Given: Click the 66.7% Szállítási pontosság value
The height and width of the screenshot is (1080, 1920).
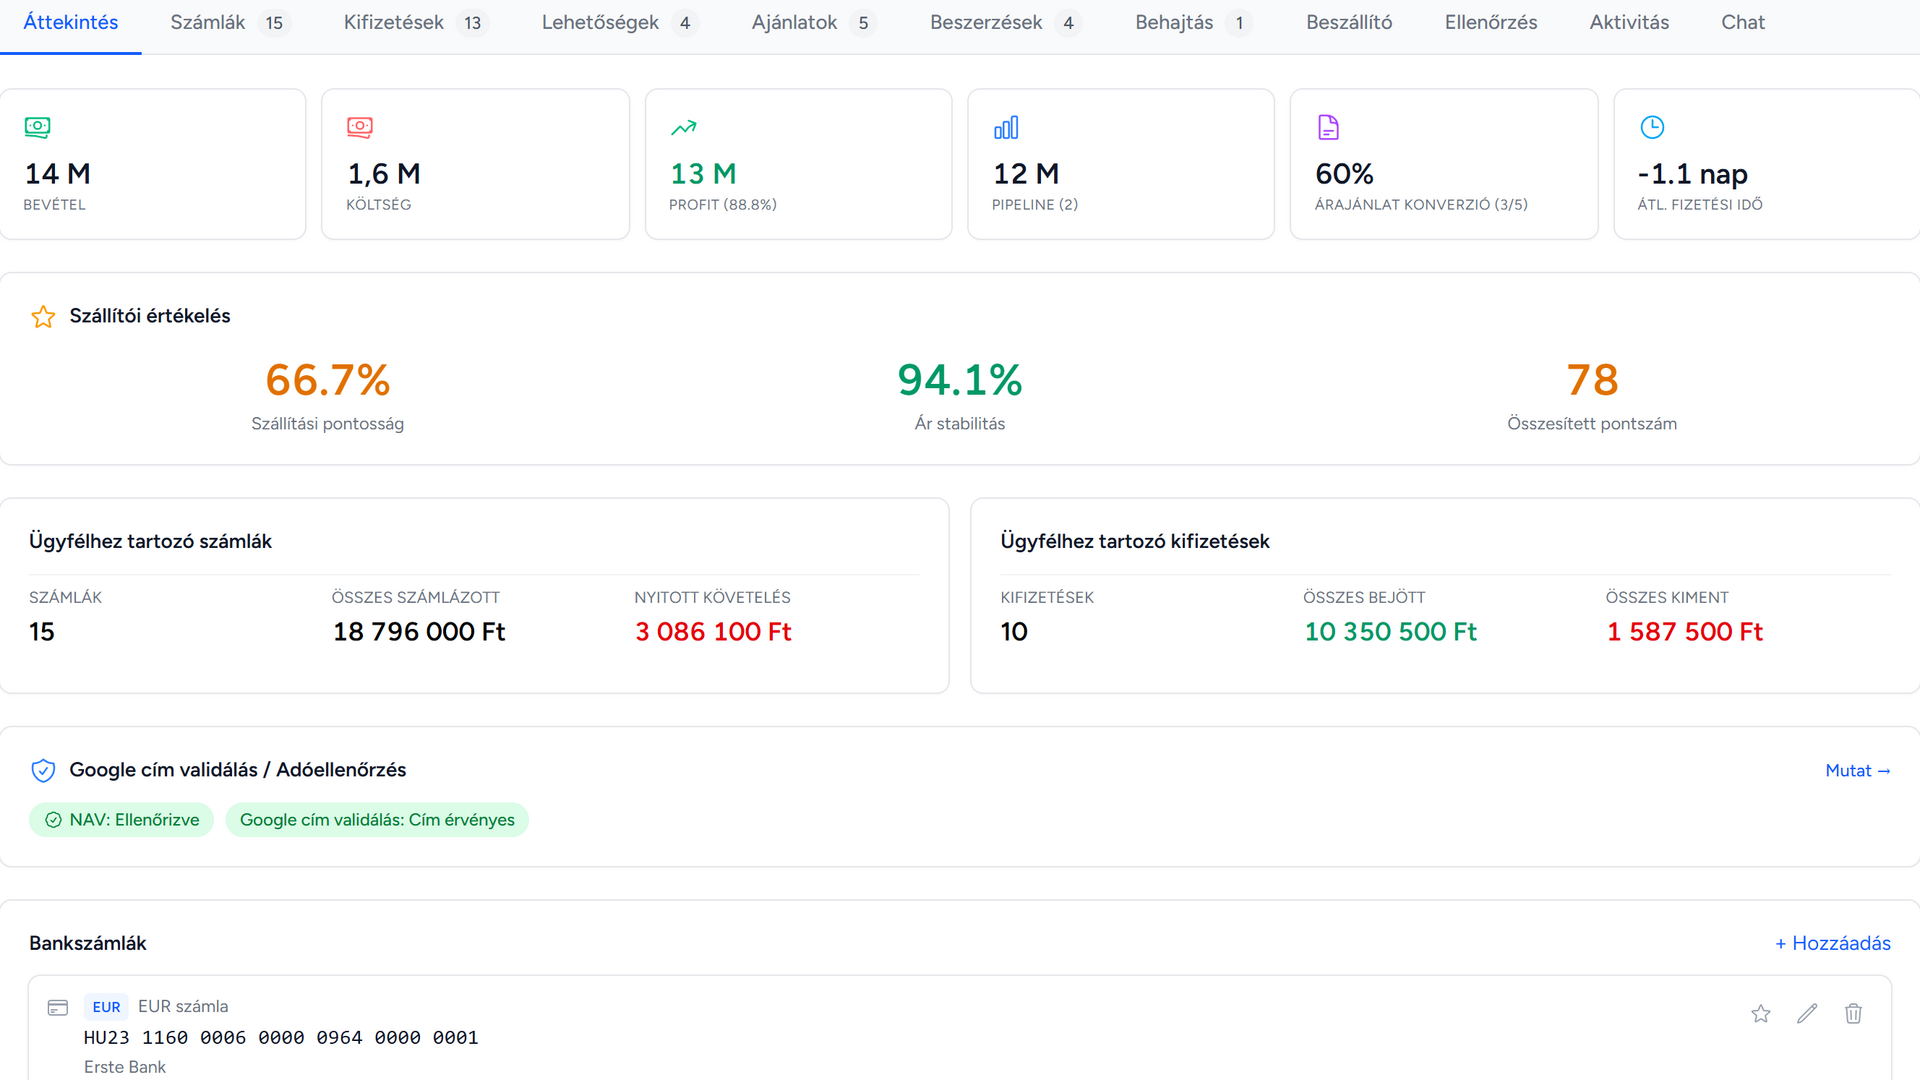Looking at the screenshot, I should point(328,380).
